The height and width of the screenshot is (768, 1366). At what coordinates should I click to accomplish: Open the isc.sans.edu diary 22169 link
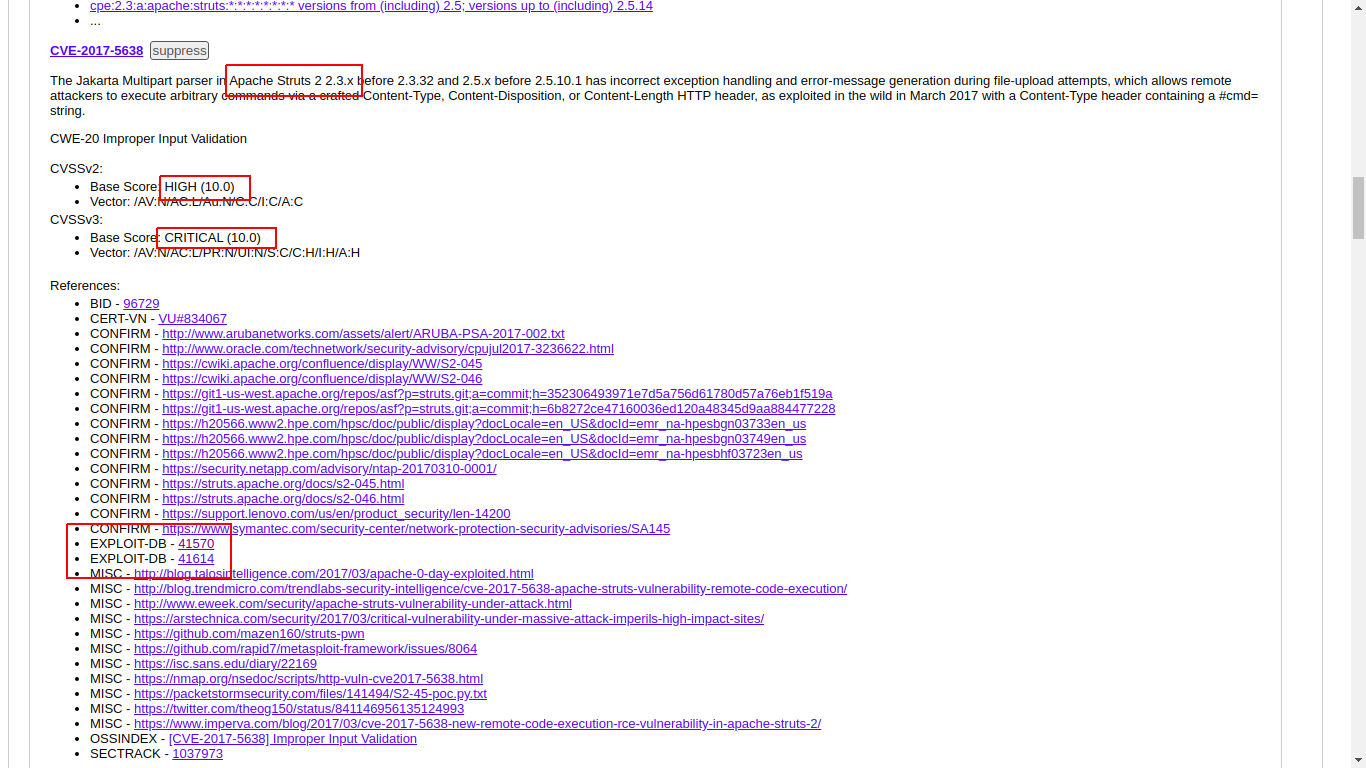click(225, 664)
